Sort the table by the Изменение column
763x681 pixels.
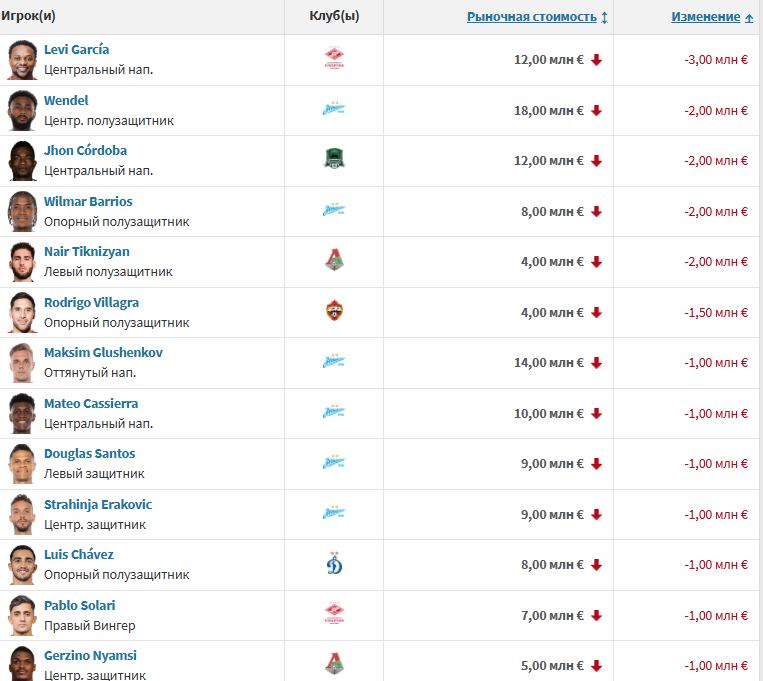[x=705, y=17]
